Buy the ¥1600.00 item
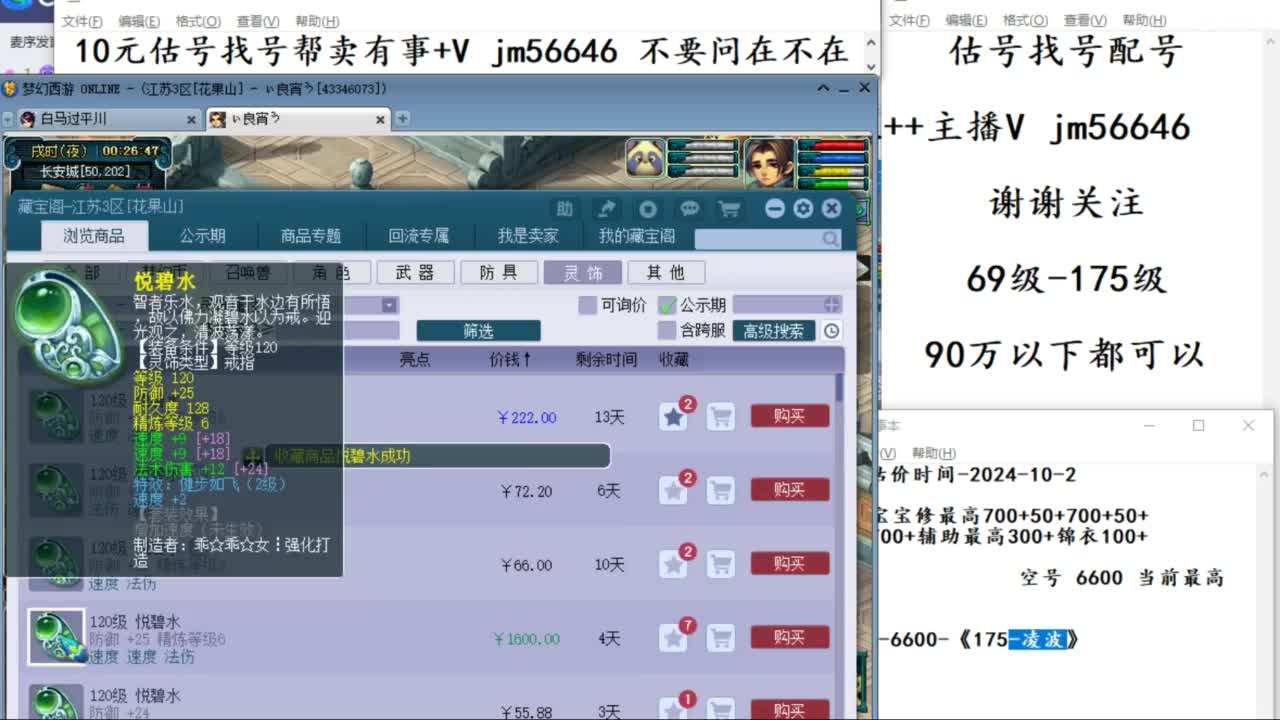 click(790, 637)
